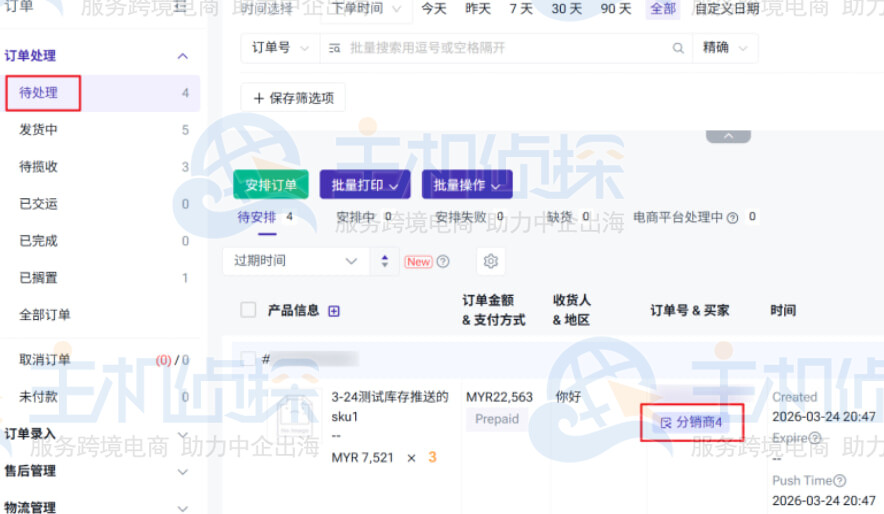Screen dimensions: 884x514
Task: Click the search magnifier icon
Action: pyautogui.click(x=678, y=48)
